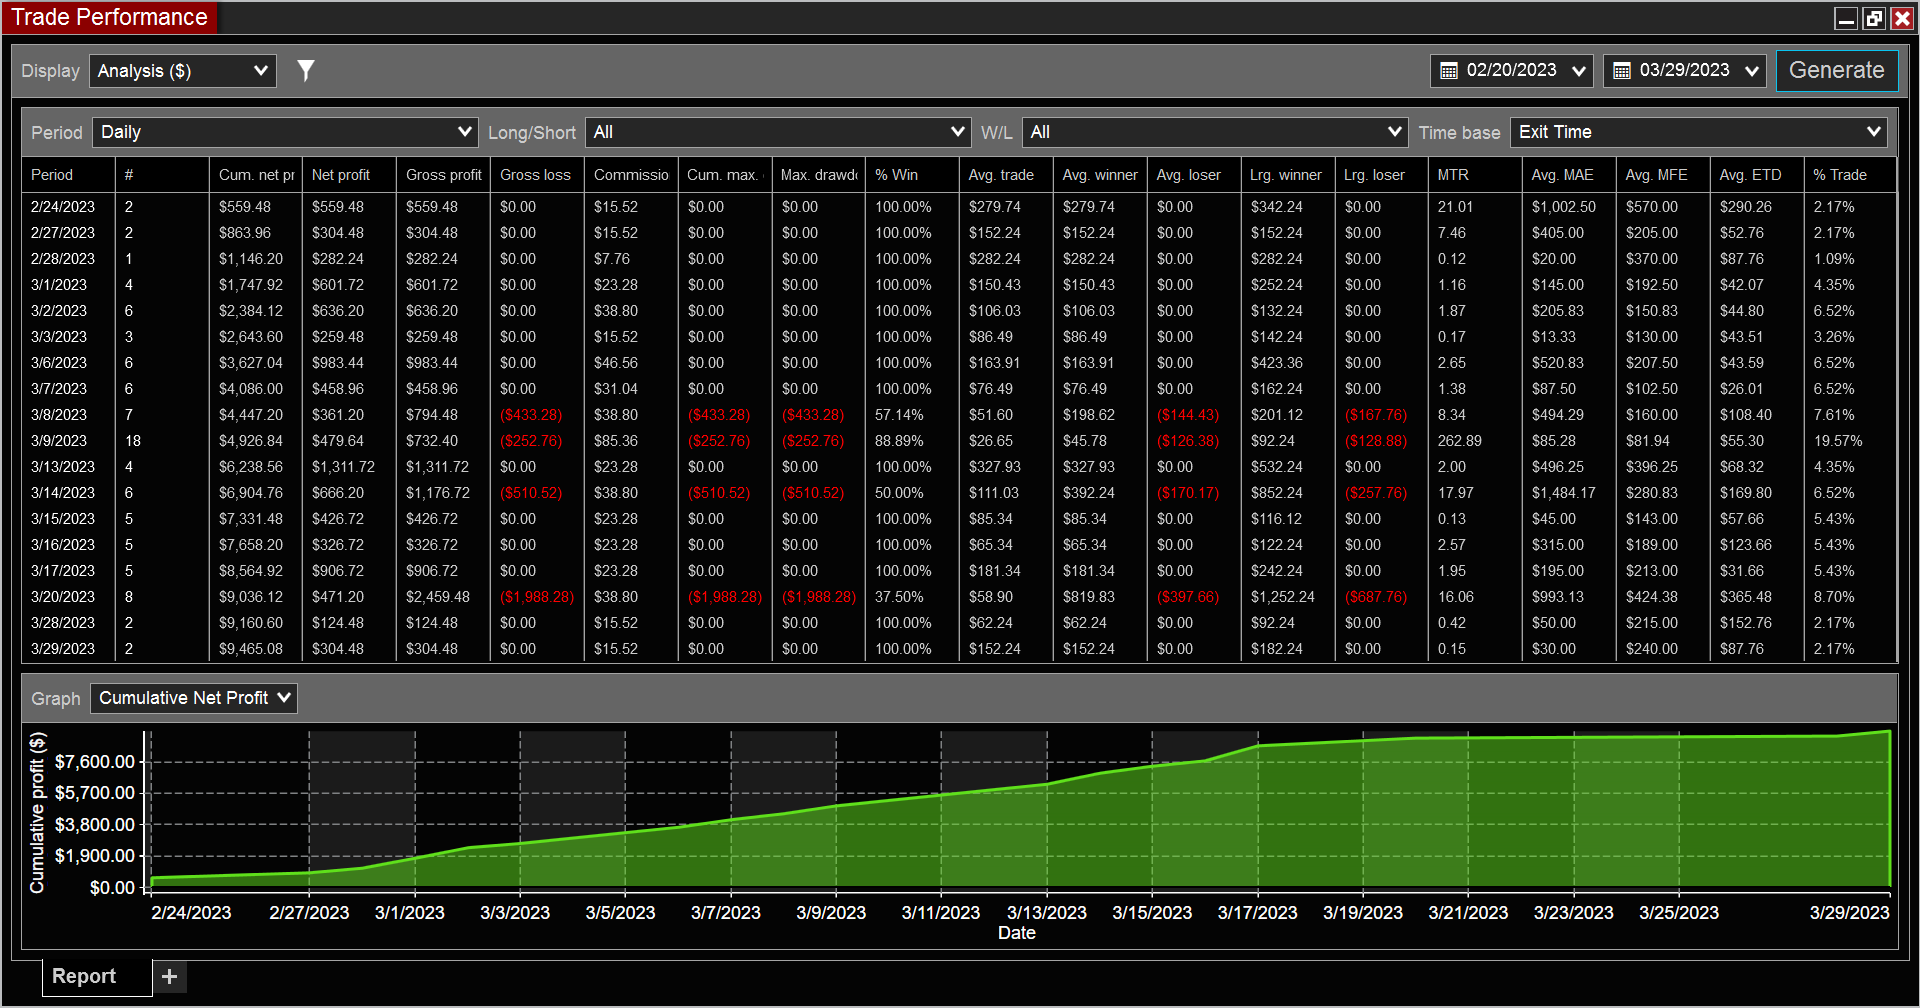Screen dimensions: 1920x1008
Task: Minimize the Trade Performance window
Action: click(x=1846, y=18)
